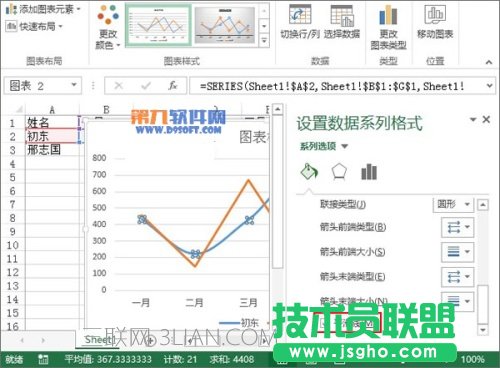Select the first chart style thumbnail
The width and height of the screenshot is (500, 368).
point(158,25)
